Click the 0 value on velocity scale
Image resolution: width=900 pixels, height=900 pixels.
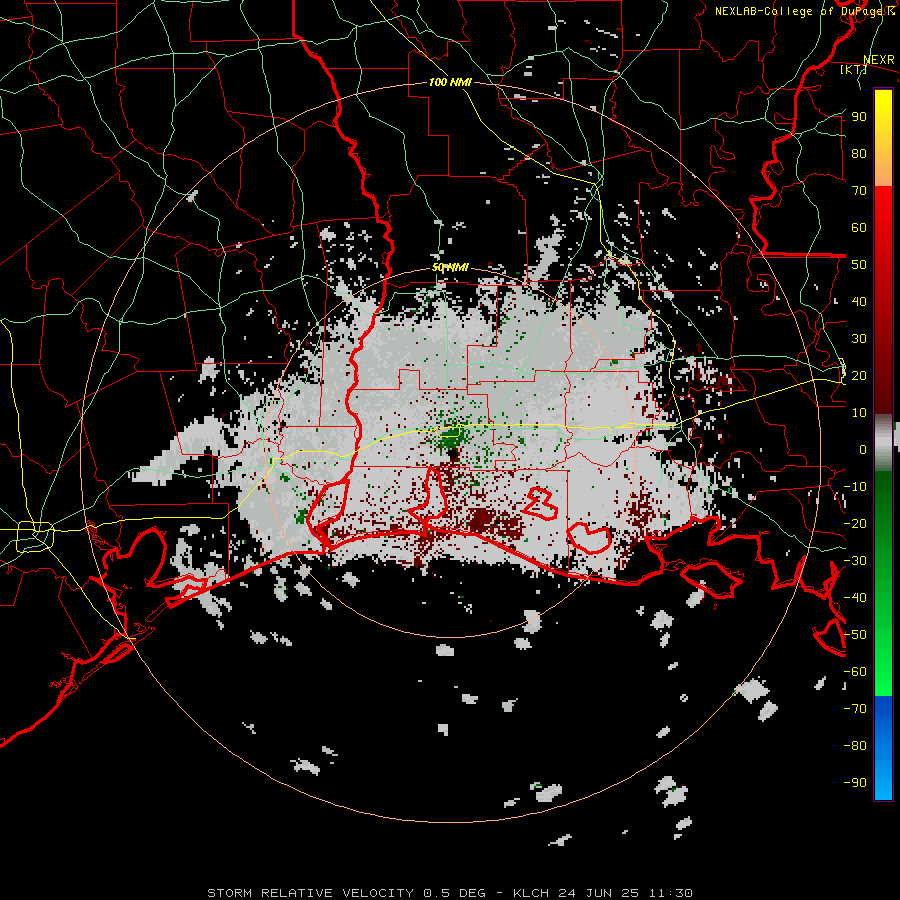coord(863,450)
